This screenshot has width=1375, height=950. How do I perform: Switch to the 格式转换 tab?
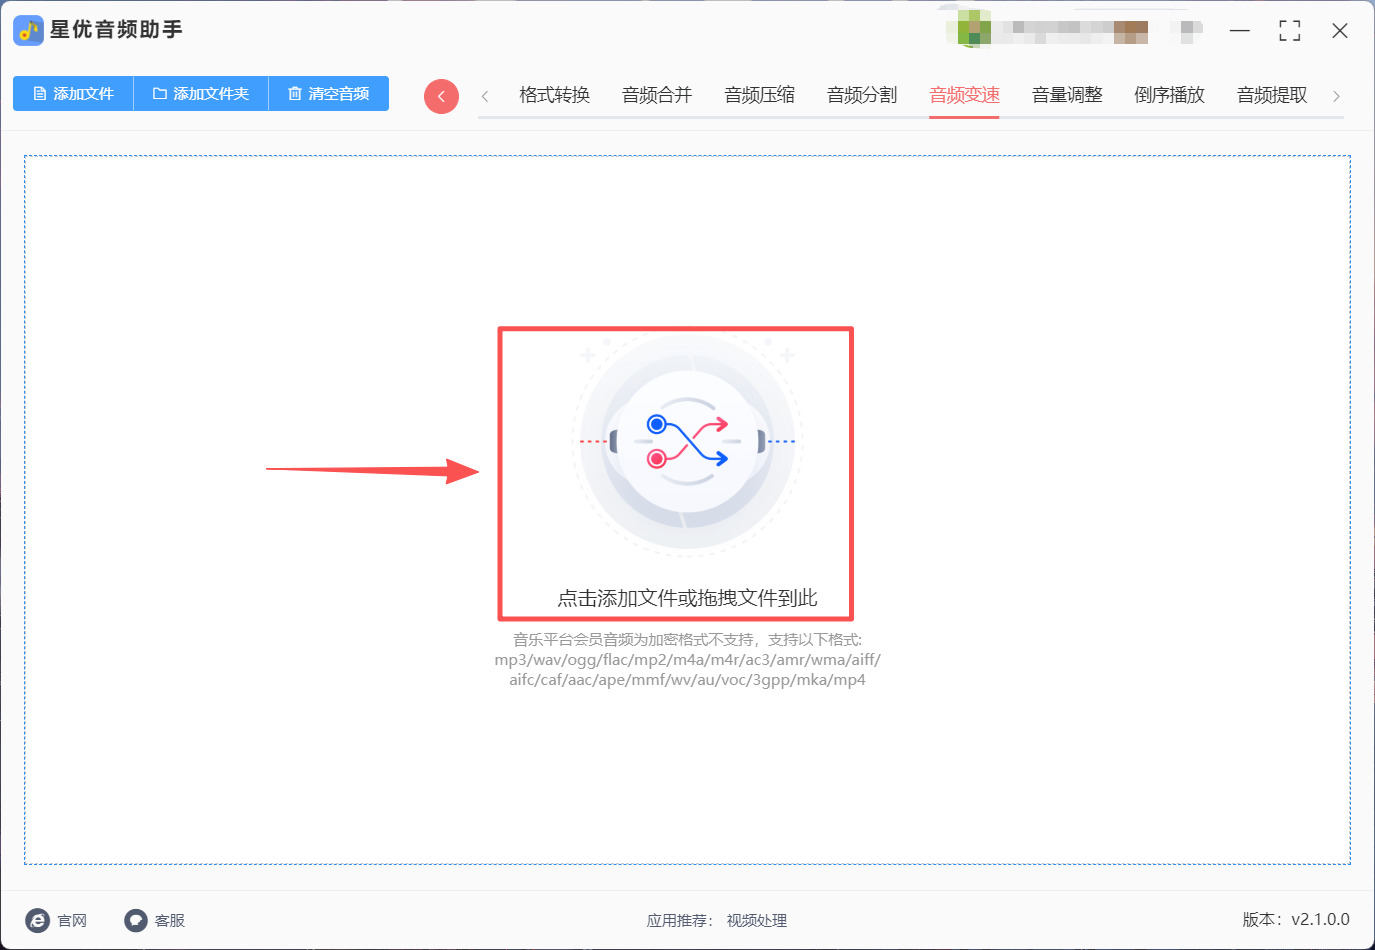point(554,95)
